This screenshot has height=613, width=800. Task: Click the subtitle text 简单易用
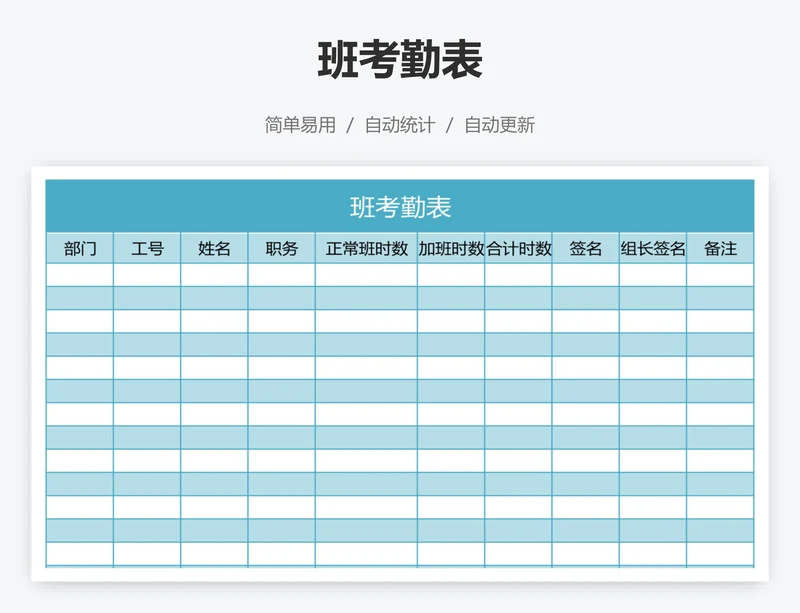[x=300, y=125]
